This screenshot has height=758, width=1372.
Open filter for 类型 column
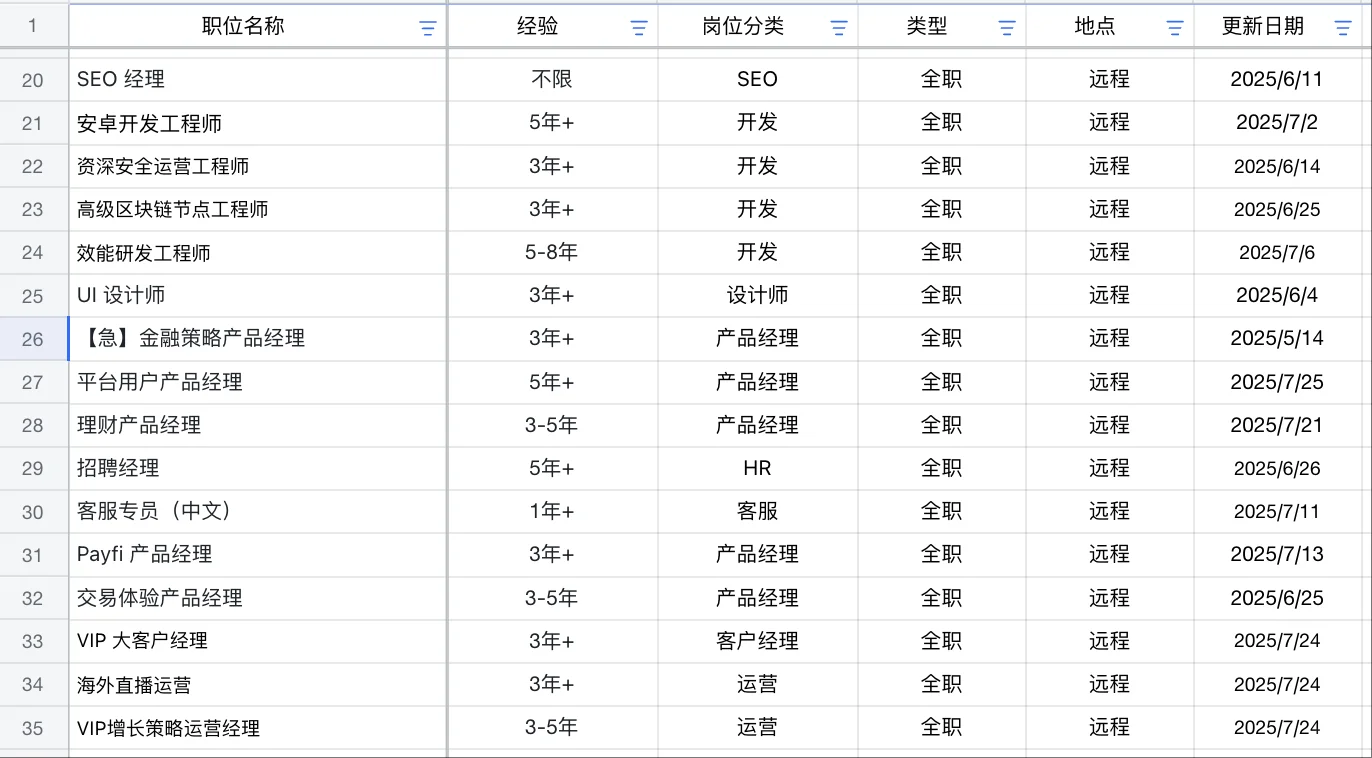[x=1007, y=28]
